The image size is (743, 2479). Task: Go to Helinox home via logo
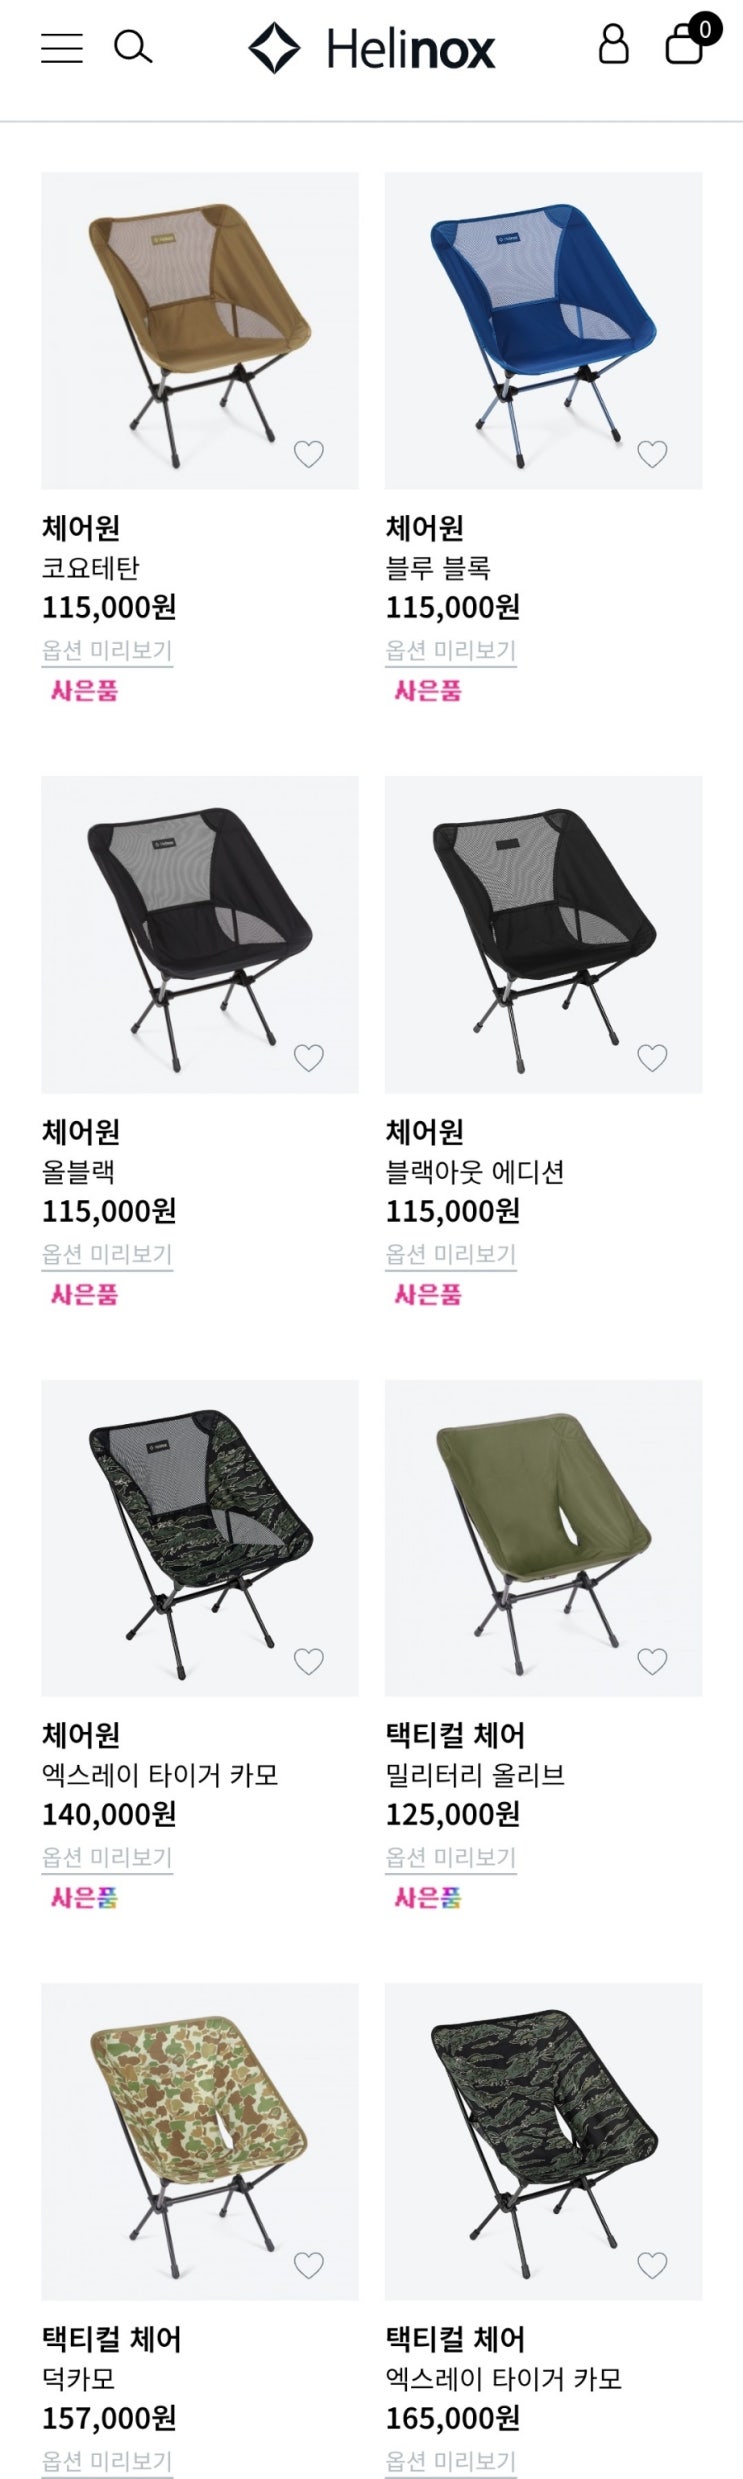(372, 49)
